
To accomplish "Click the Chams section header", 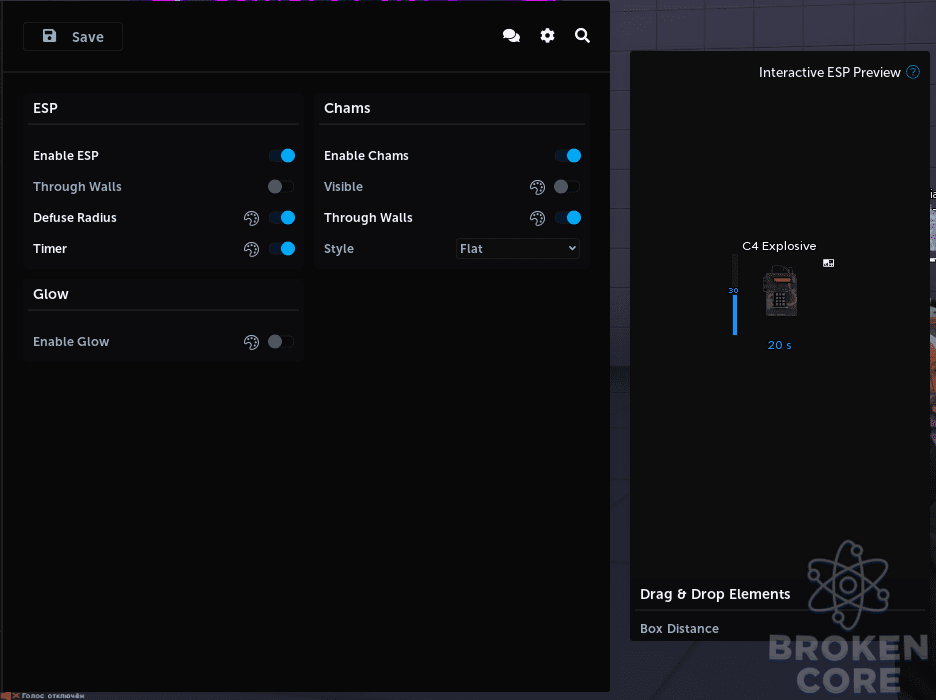I will click(347, 108).
